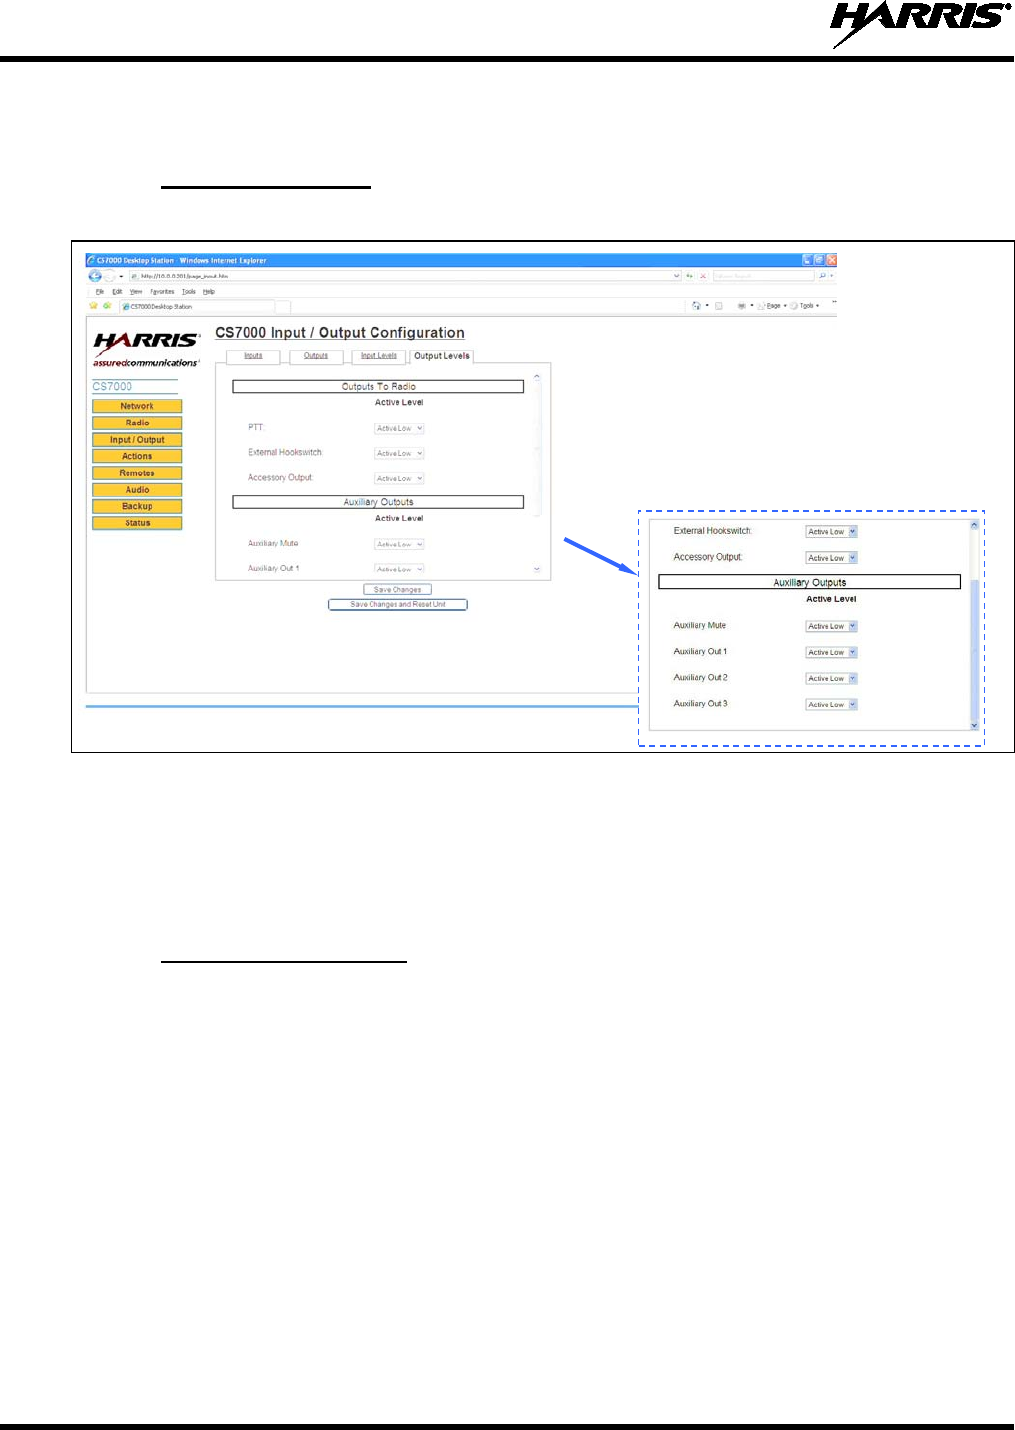
Task: Click the search magnifier icon
Action: click(x=822, y=276)
